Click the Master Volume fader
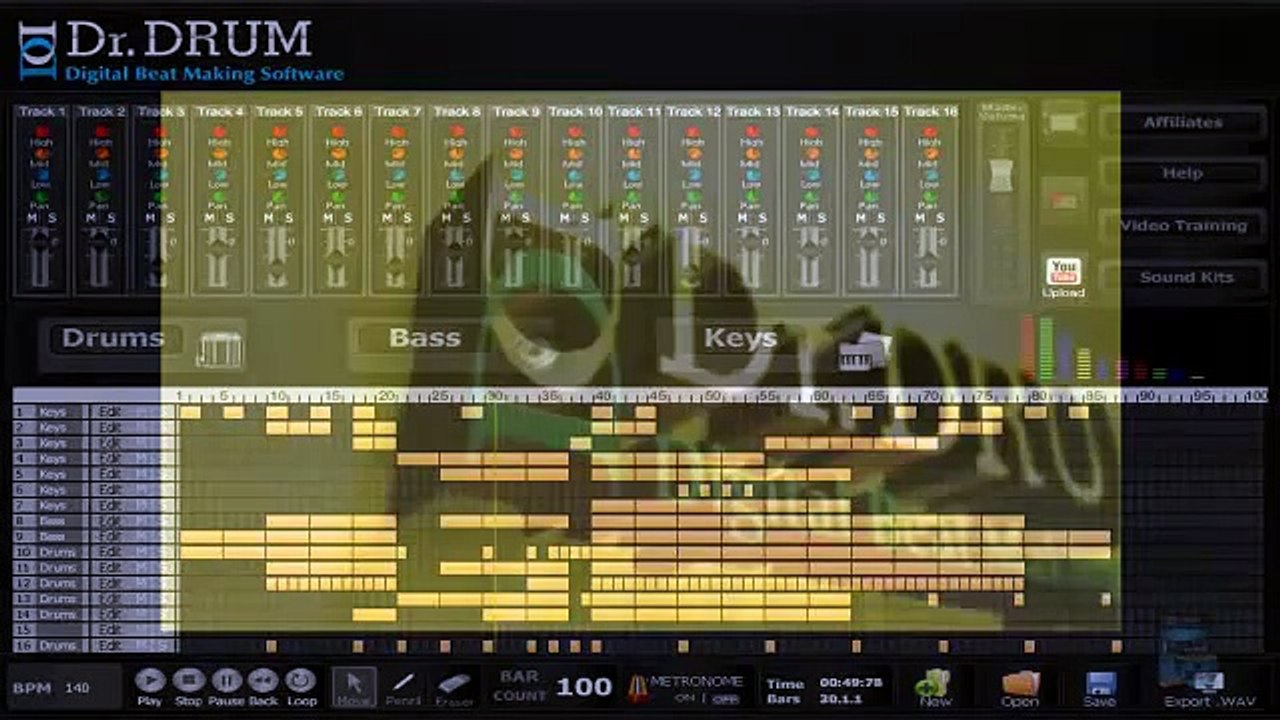The image size is (1280, 720). point(1000,176)
